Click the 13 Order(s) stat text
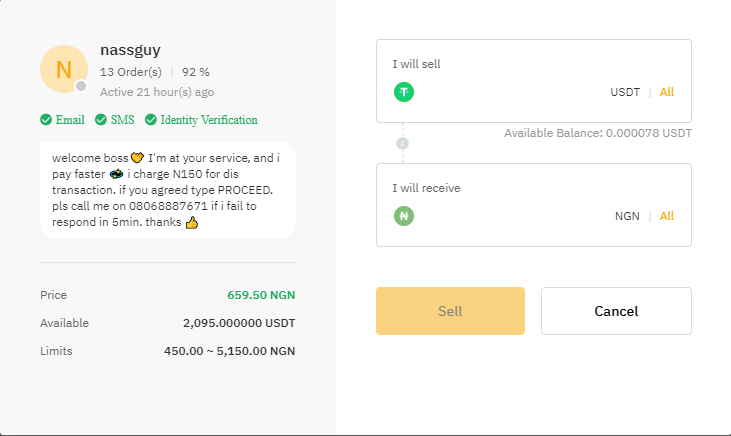The height and width of the screenshot is (436, 731). point(131,72)
